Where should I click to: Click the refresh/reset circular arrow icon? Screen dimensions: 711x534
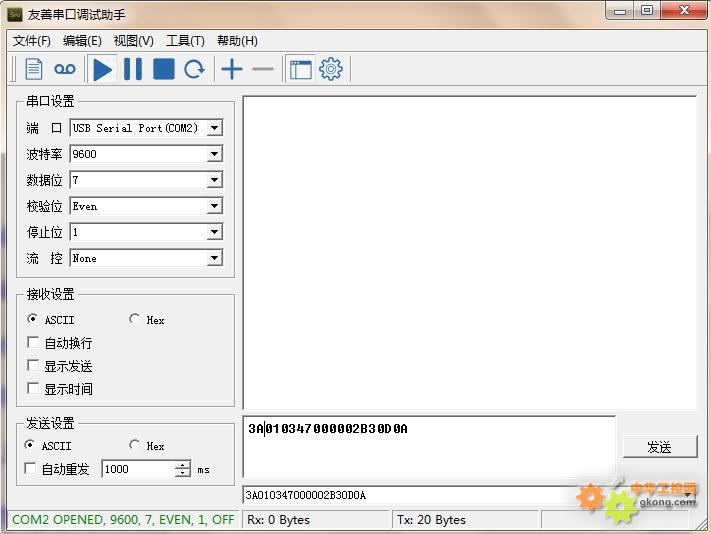pos(195,69)
